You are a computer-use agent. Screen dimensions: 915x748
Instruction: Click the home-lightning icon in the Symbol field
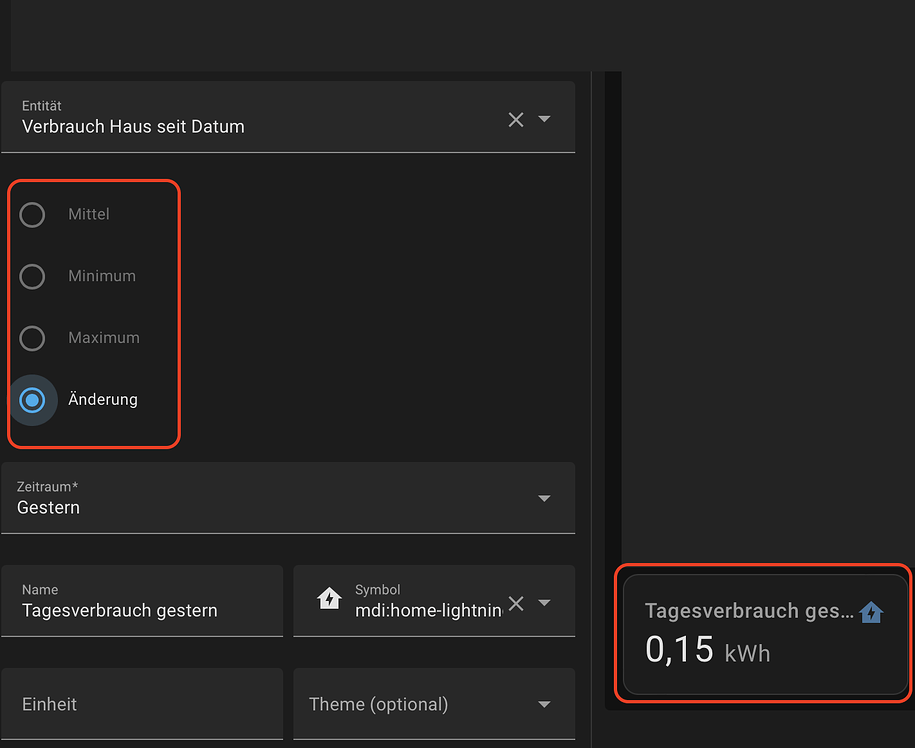click(330, 597)
